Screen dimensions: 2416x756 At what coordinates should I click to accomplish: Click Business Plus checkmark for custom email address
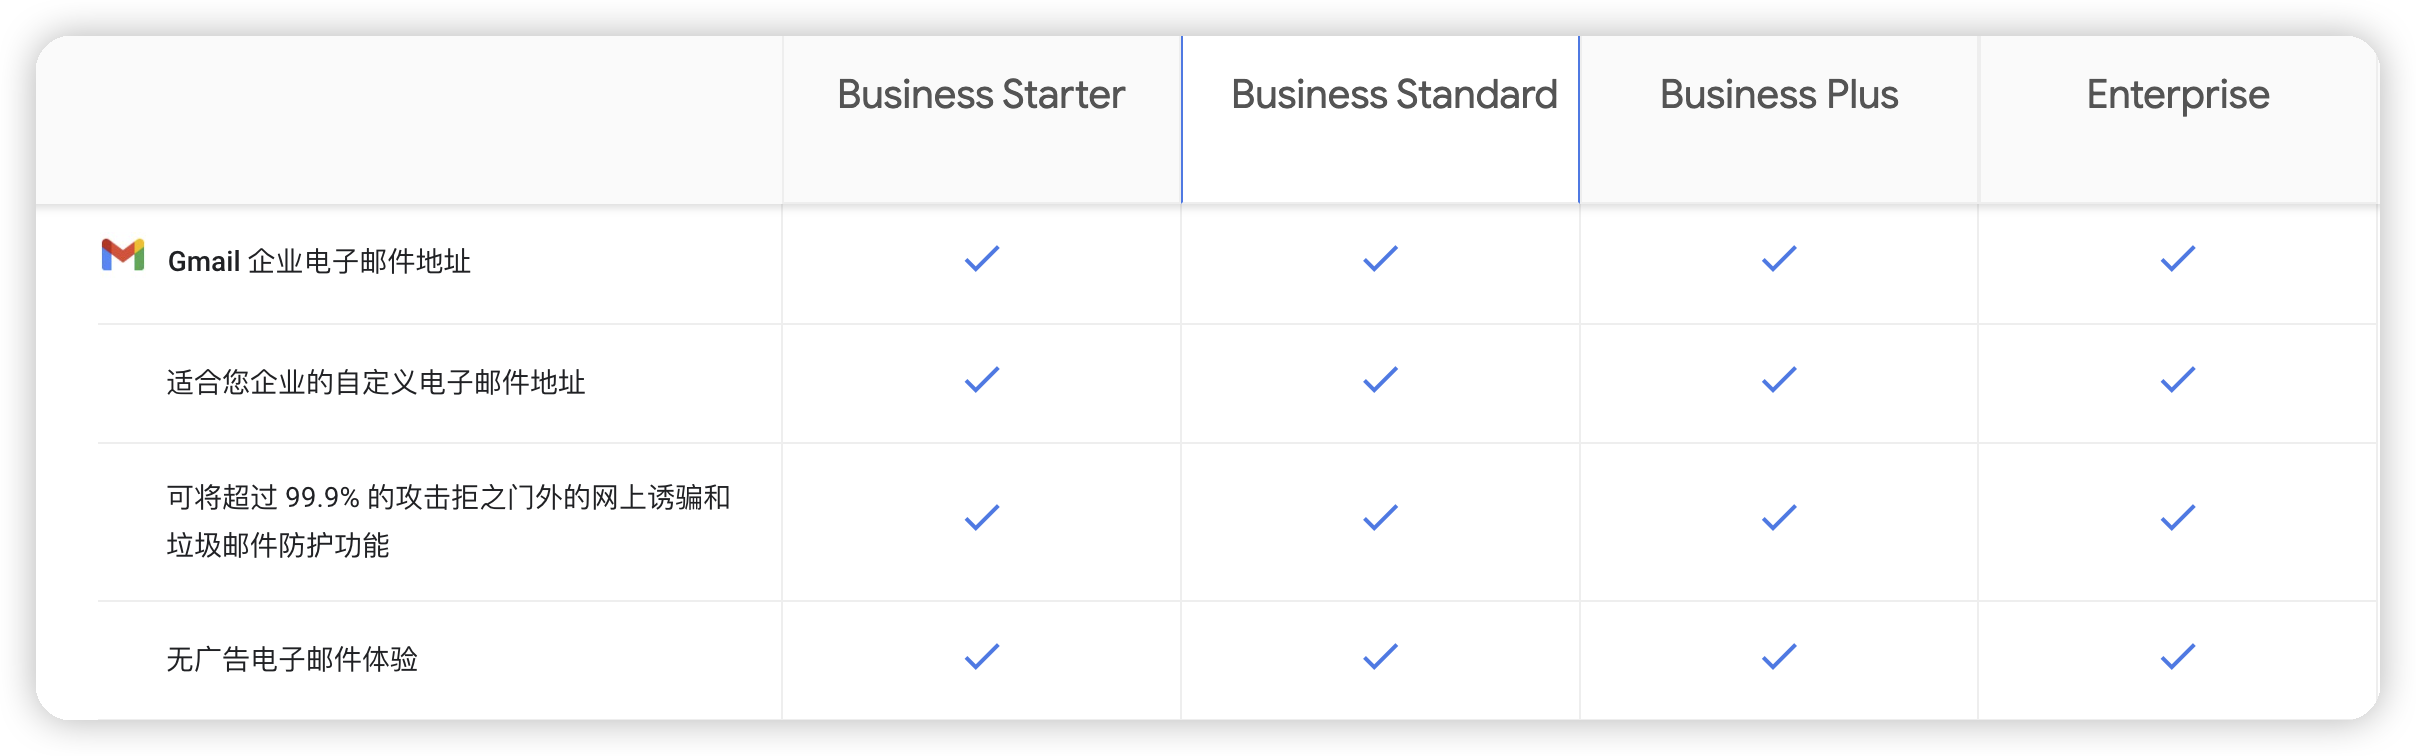click(1779, 380)
